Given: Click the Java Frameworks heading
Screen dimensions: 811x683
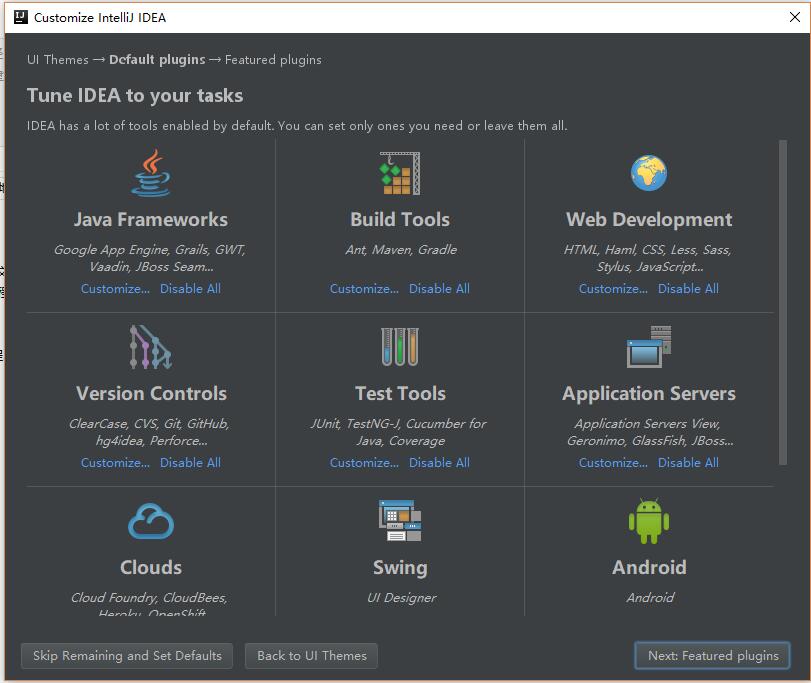Looking at the screenshot, I should [x=151, y=220].
